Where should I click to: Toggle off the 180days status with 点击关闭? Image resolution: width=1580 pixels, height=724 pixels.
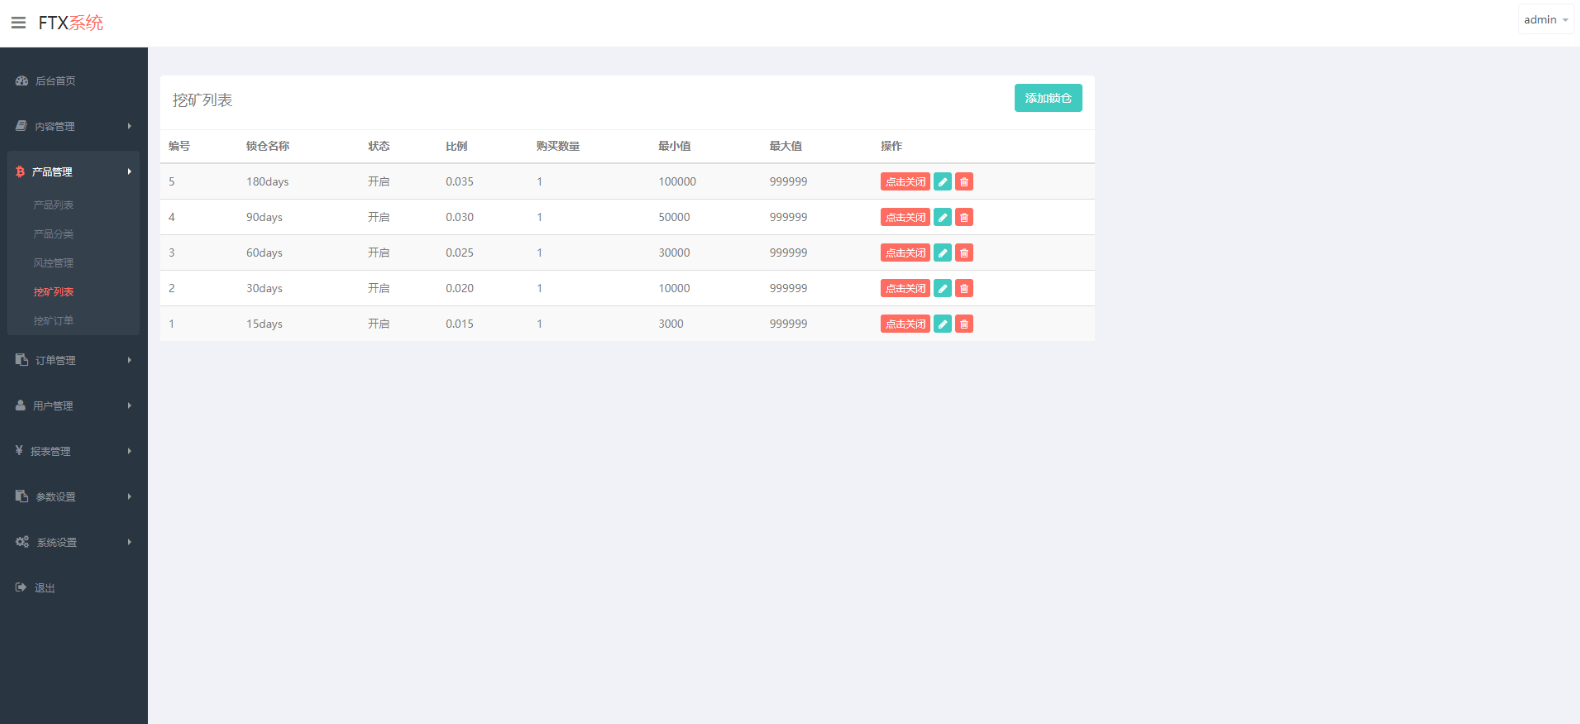coord(905,182)
